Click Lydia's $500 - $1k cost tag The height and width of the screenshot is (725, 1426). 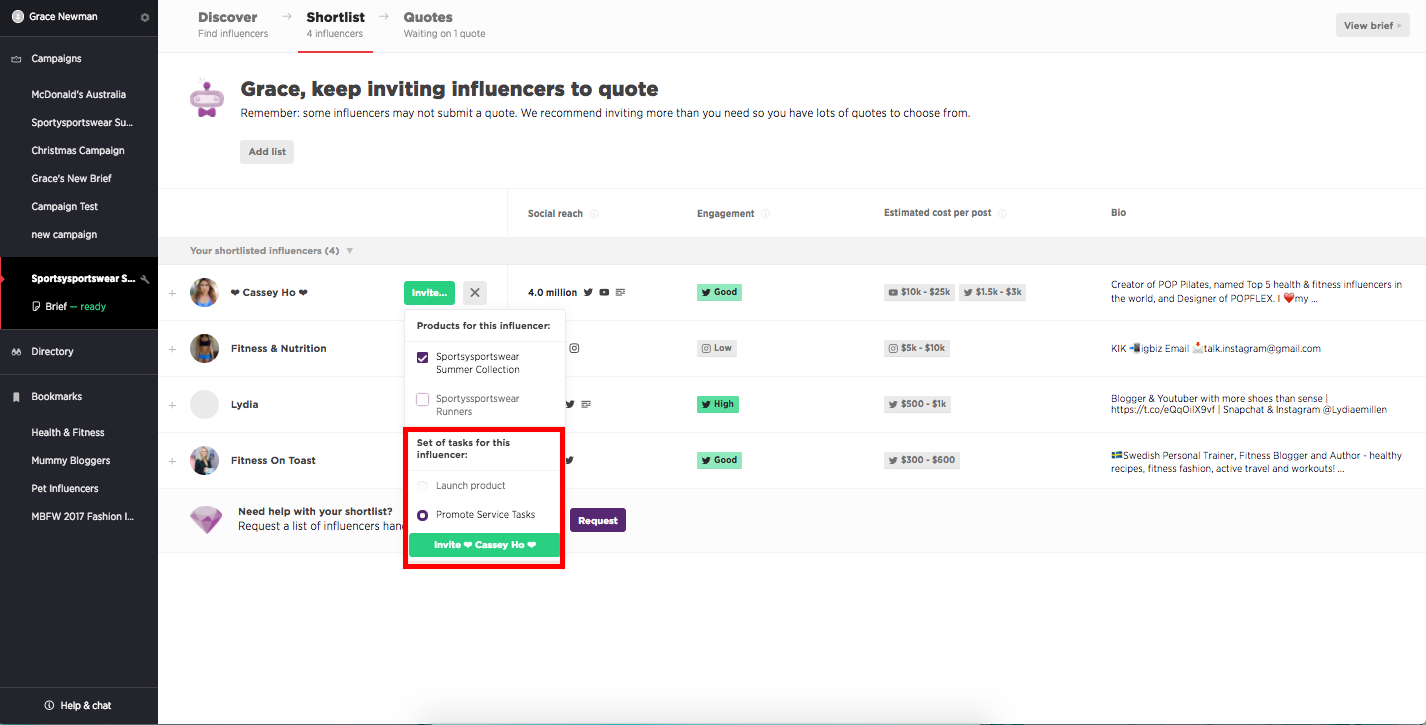tap(917, 404)
